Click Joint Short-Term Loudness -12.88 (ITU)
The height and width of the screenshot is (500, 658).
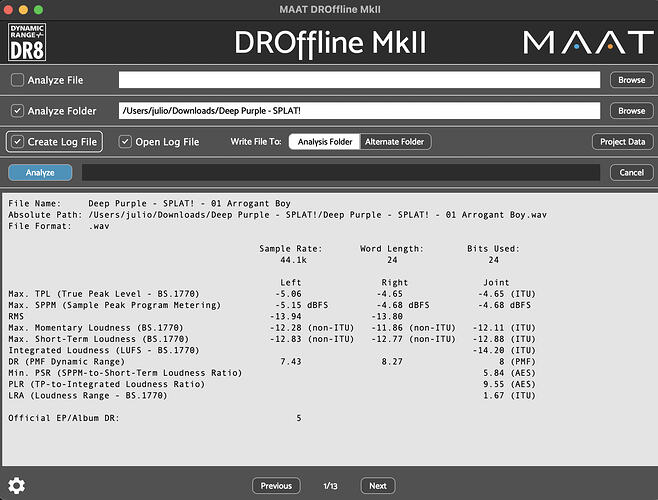(504, 339)
